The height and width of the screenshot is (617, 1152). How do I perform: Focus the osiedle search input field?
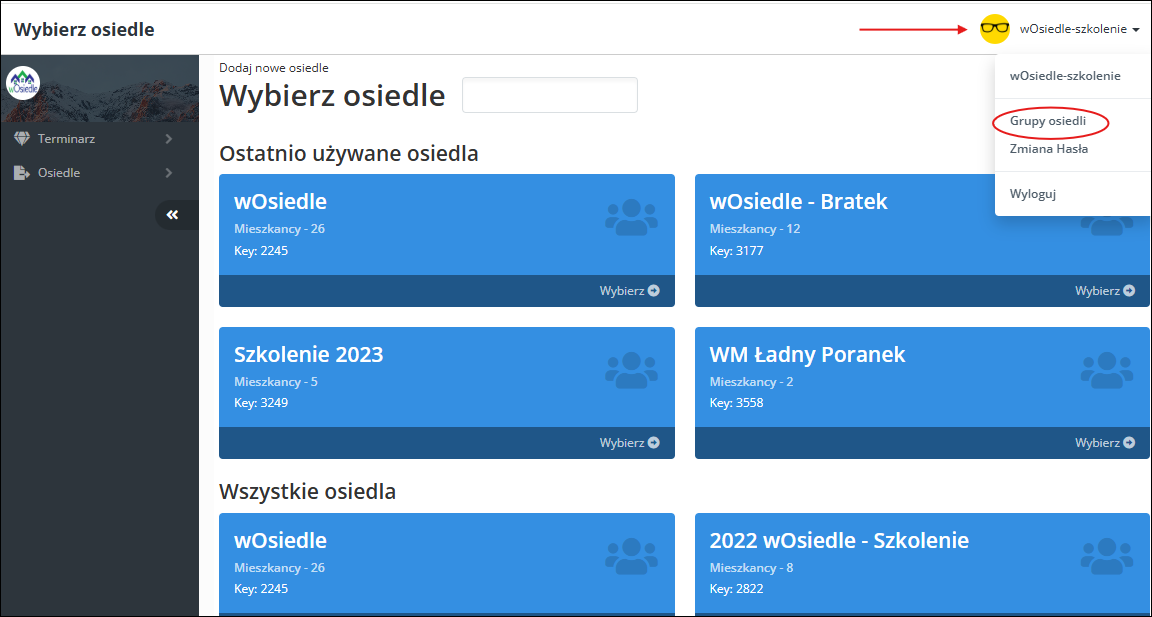point(549,95)
